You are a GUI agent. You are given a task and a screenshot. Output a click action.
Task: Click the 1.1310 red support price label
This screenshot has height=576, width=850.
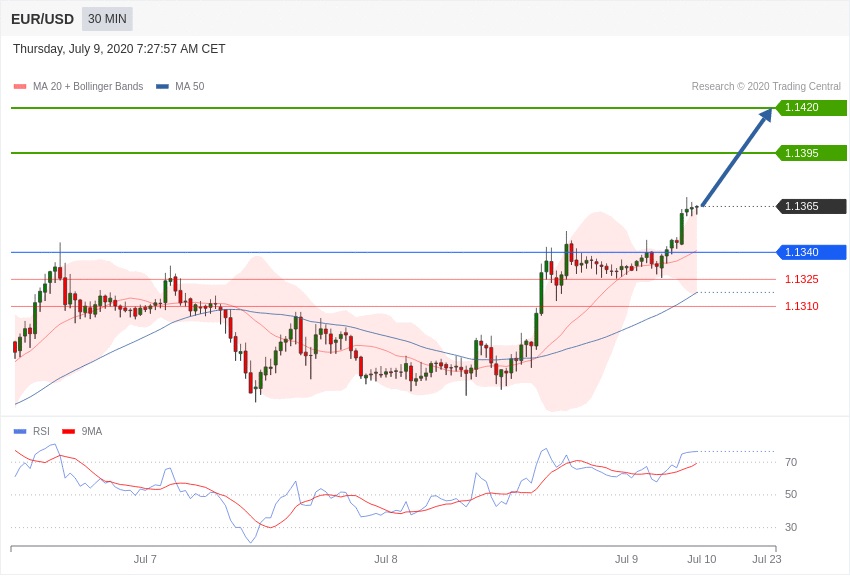tap(801, 306)
